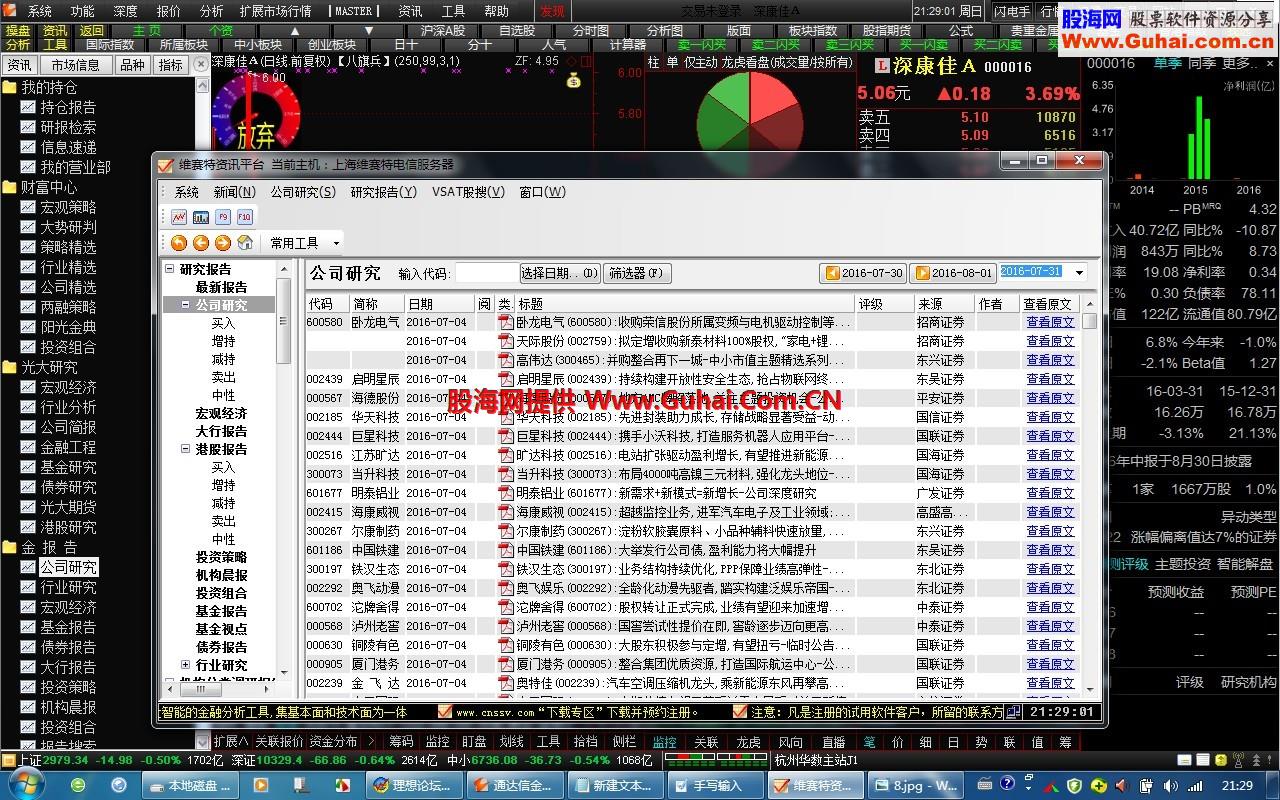
Task: Collapse the 光大研究 folder in sidebar
Action: click(9, 367)
